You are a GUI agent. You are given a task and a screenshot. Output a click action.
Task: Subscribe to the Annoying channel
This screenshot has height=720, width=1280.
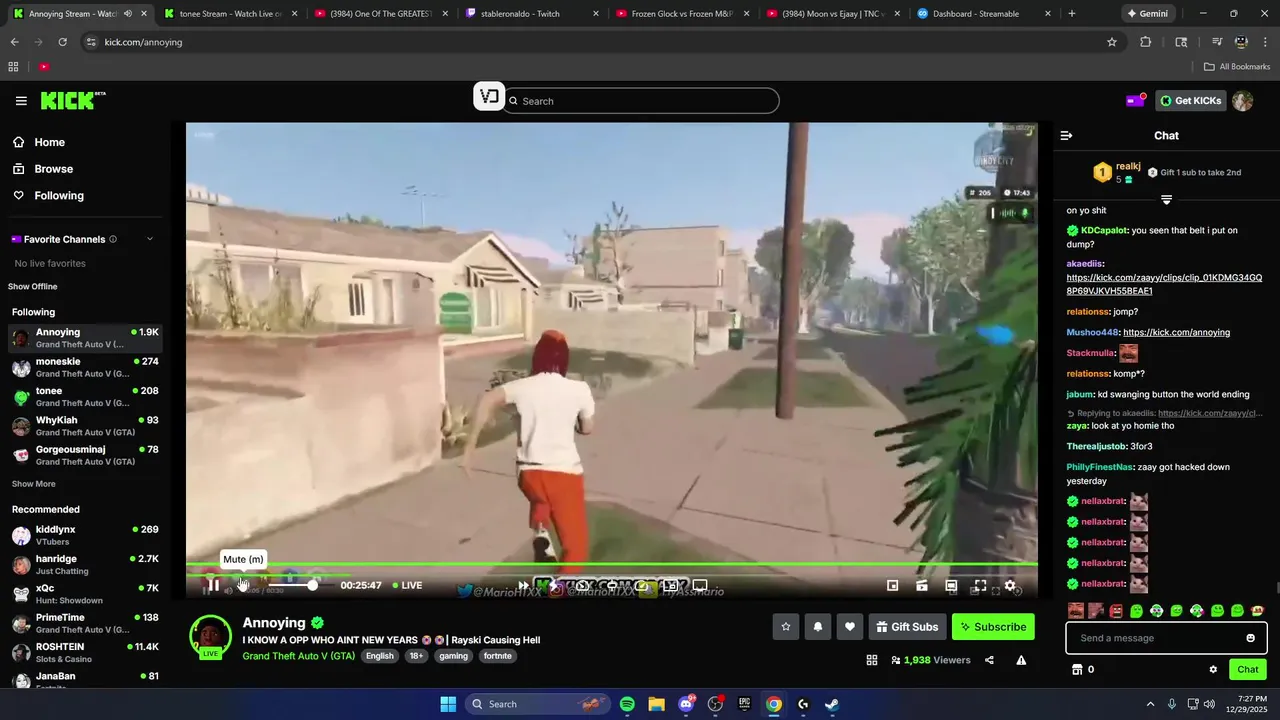pos(993,627)
